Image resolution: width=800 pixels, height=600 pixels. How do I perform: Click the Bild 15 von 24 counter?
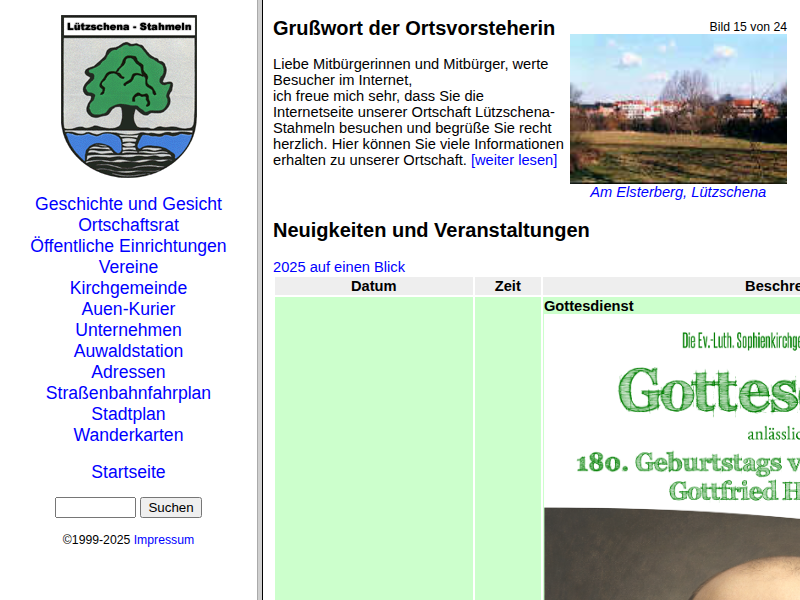[748, 27]
